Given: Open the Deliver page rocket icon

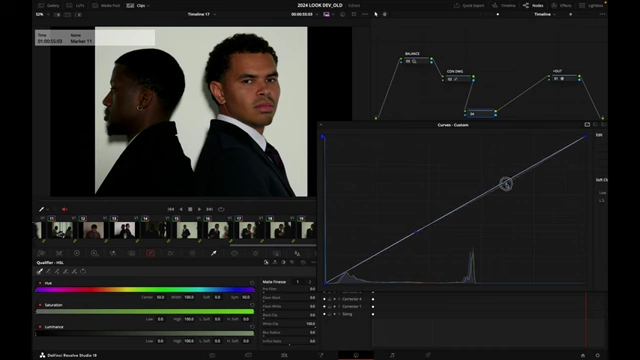Looking at the screenshot, I should [x=428, y=355].
